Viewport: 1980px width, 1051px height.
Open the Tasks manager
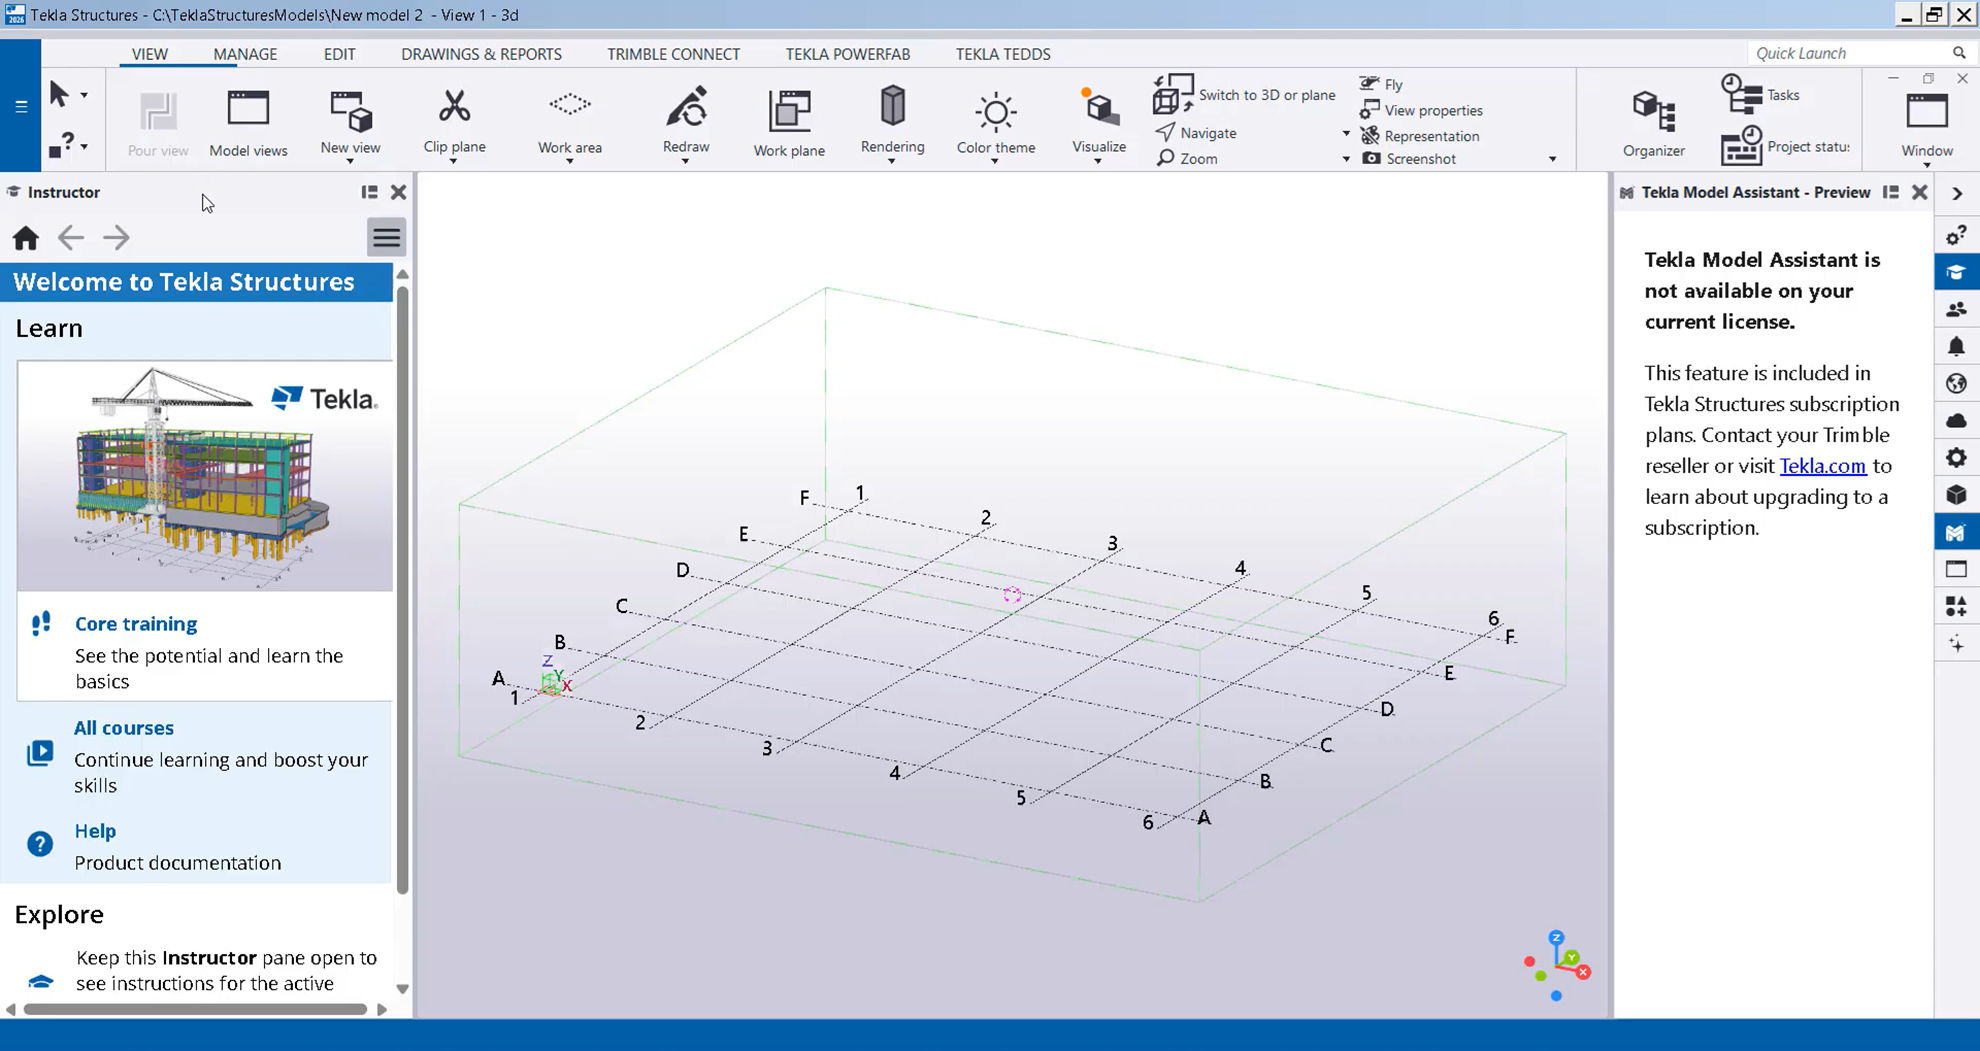[x=1760, y=94]
